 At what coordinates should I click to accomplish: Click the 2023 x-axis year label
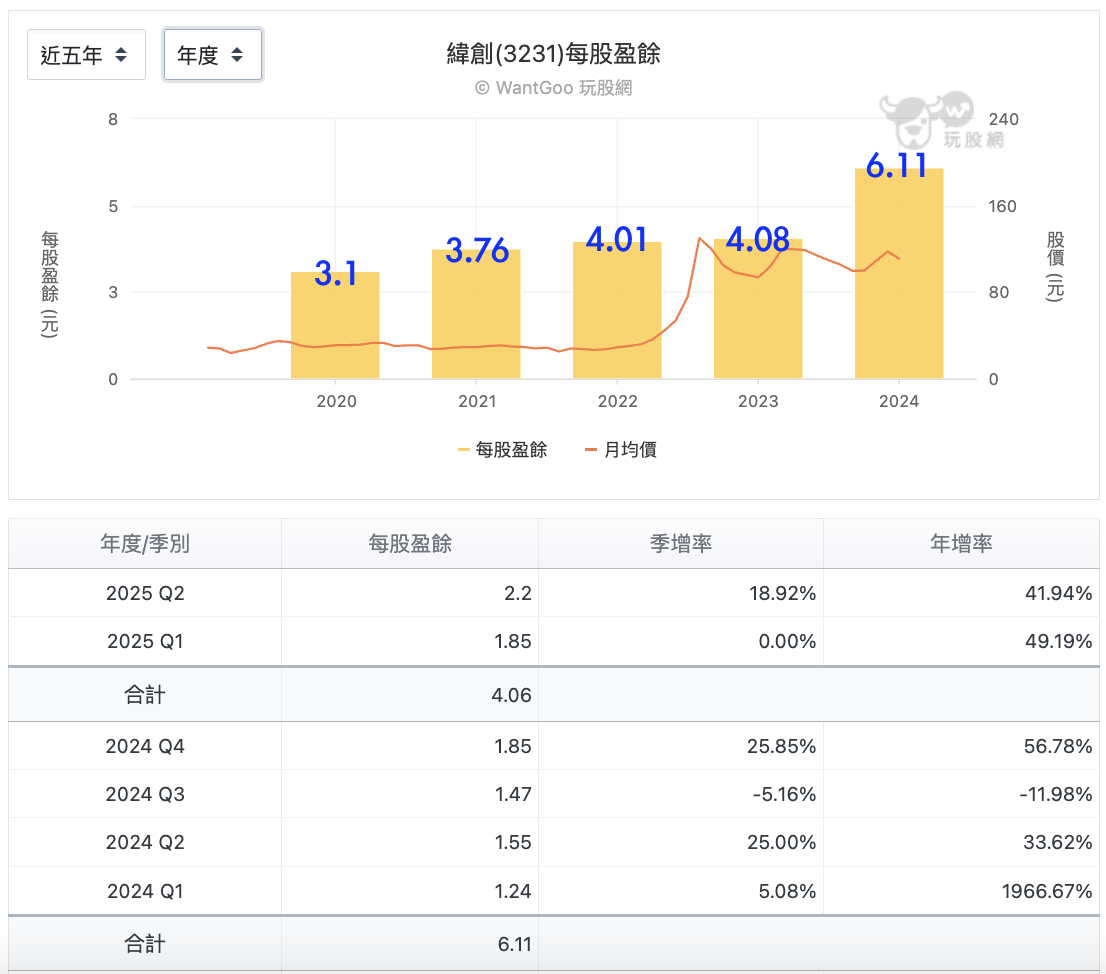[758, 401]
